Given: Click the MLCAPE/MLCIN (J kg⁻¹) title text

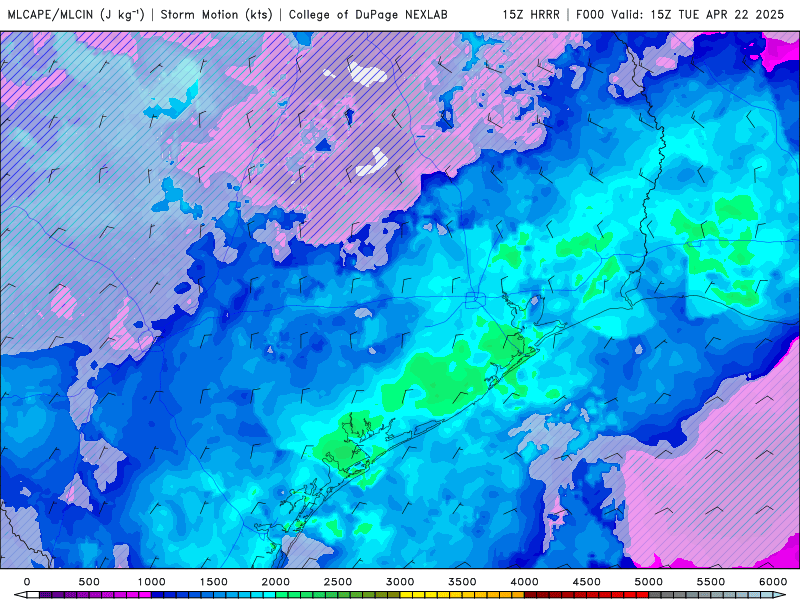Looking at the screenshot, I should (x=76, y=14).
